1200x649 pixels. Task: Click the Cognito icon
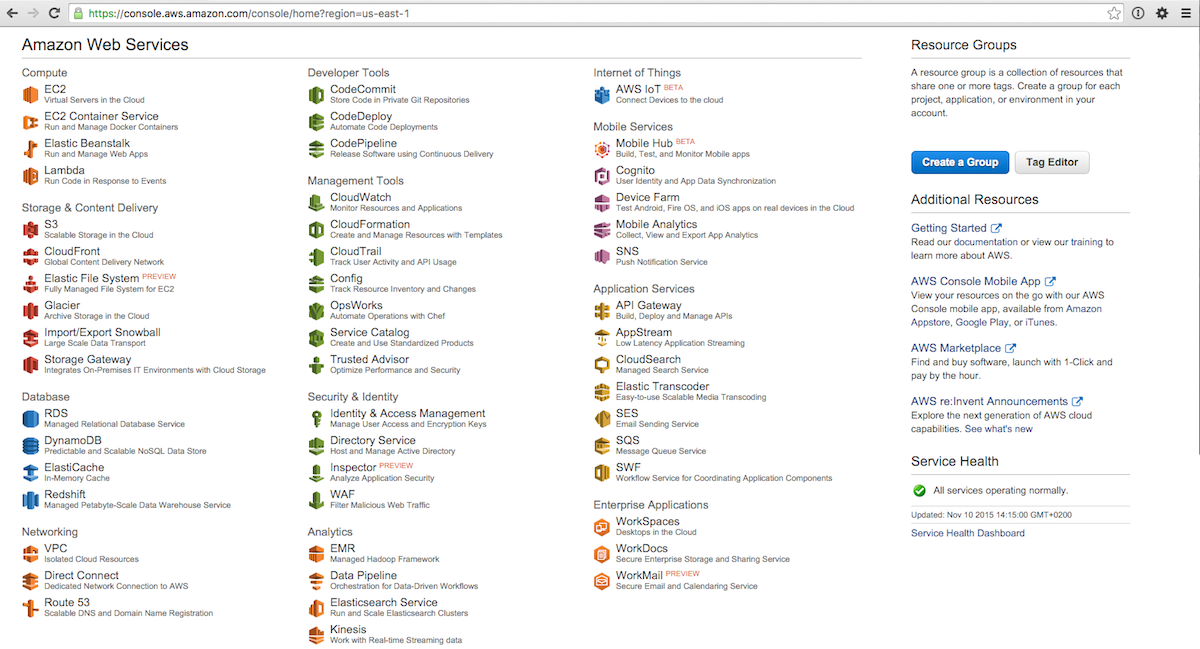[x=602, y=176]
